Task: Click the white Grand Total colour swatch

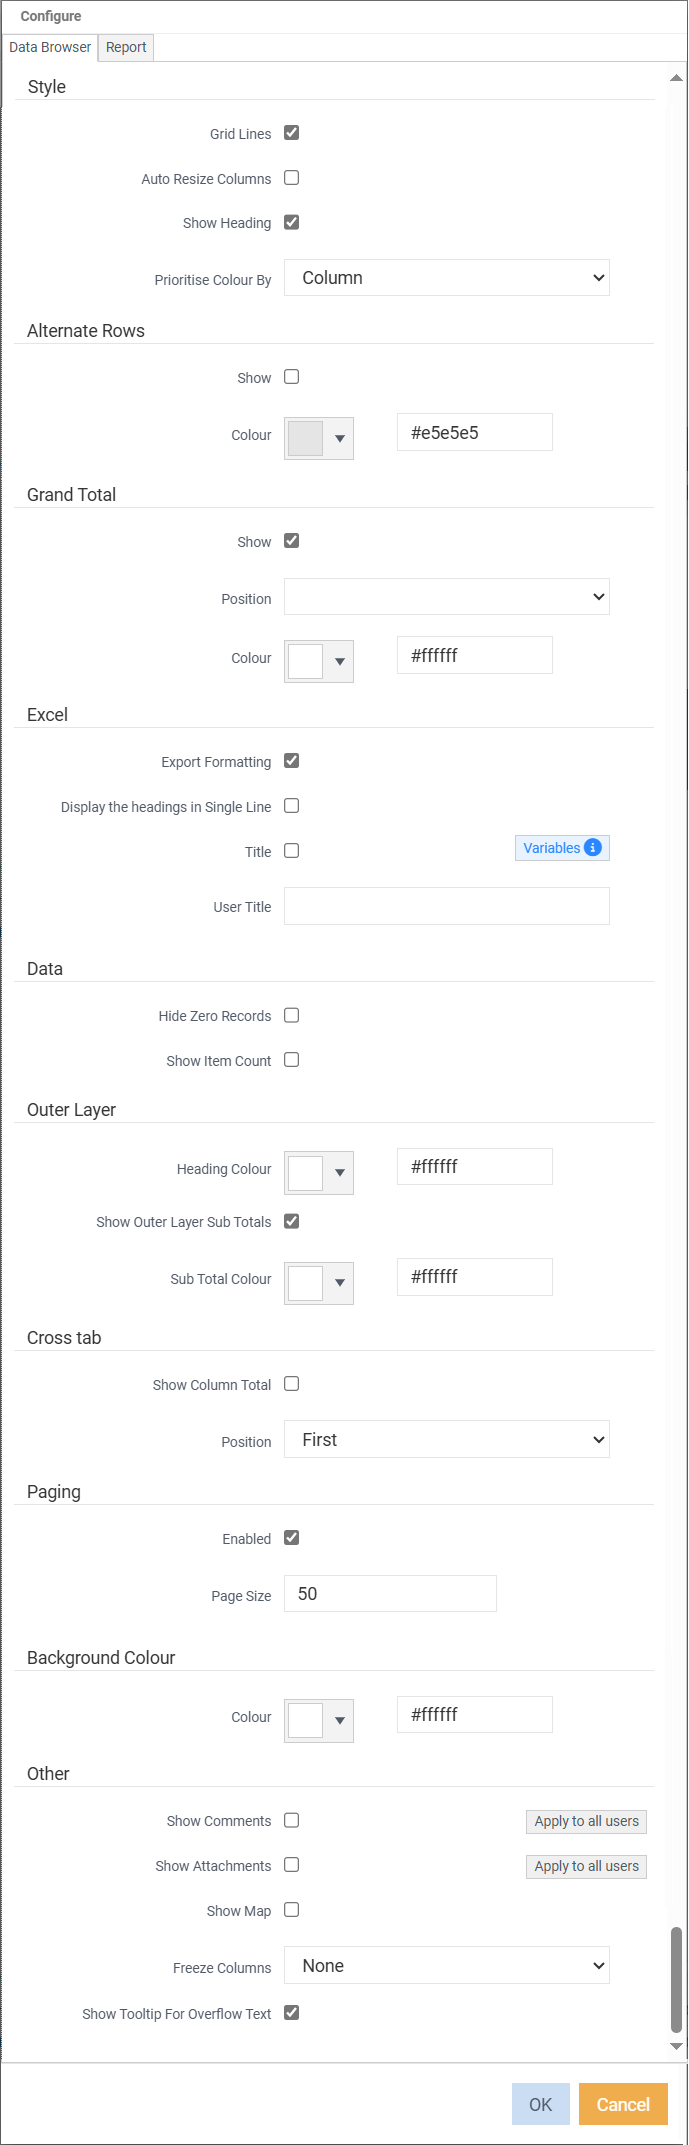Action: click(x=304, y=661)
